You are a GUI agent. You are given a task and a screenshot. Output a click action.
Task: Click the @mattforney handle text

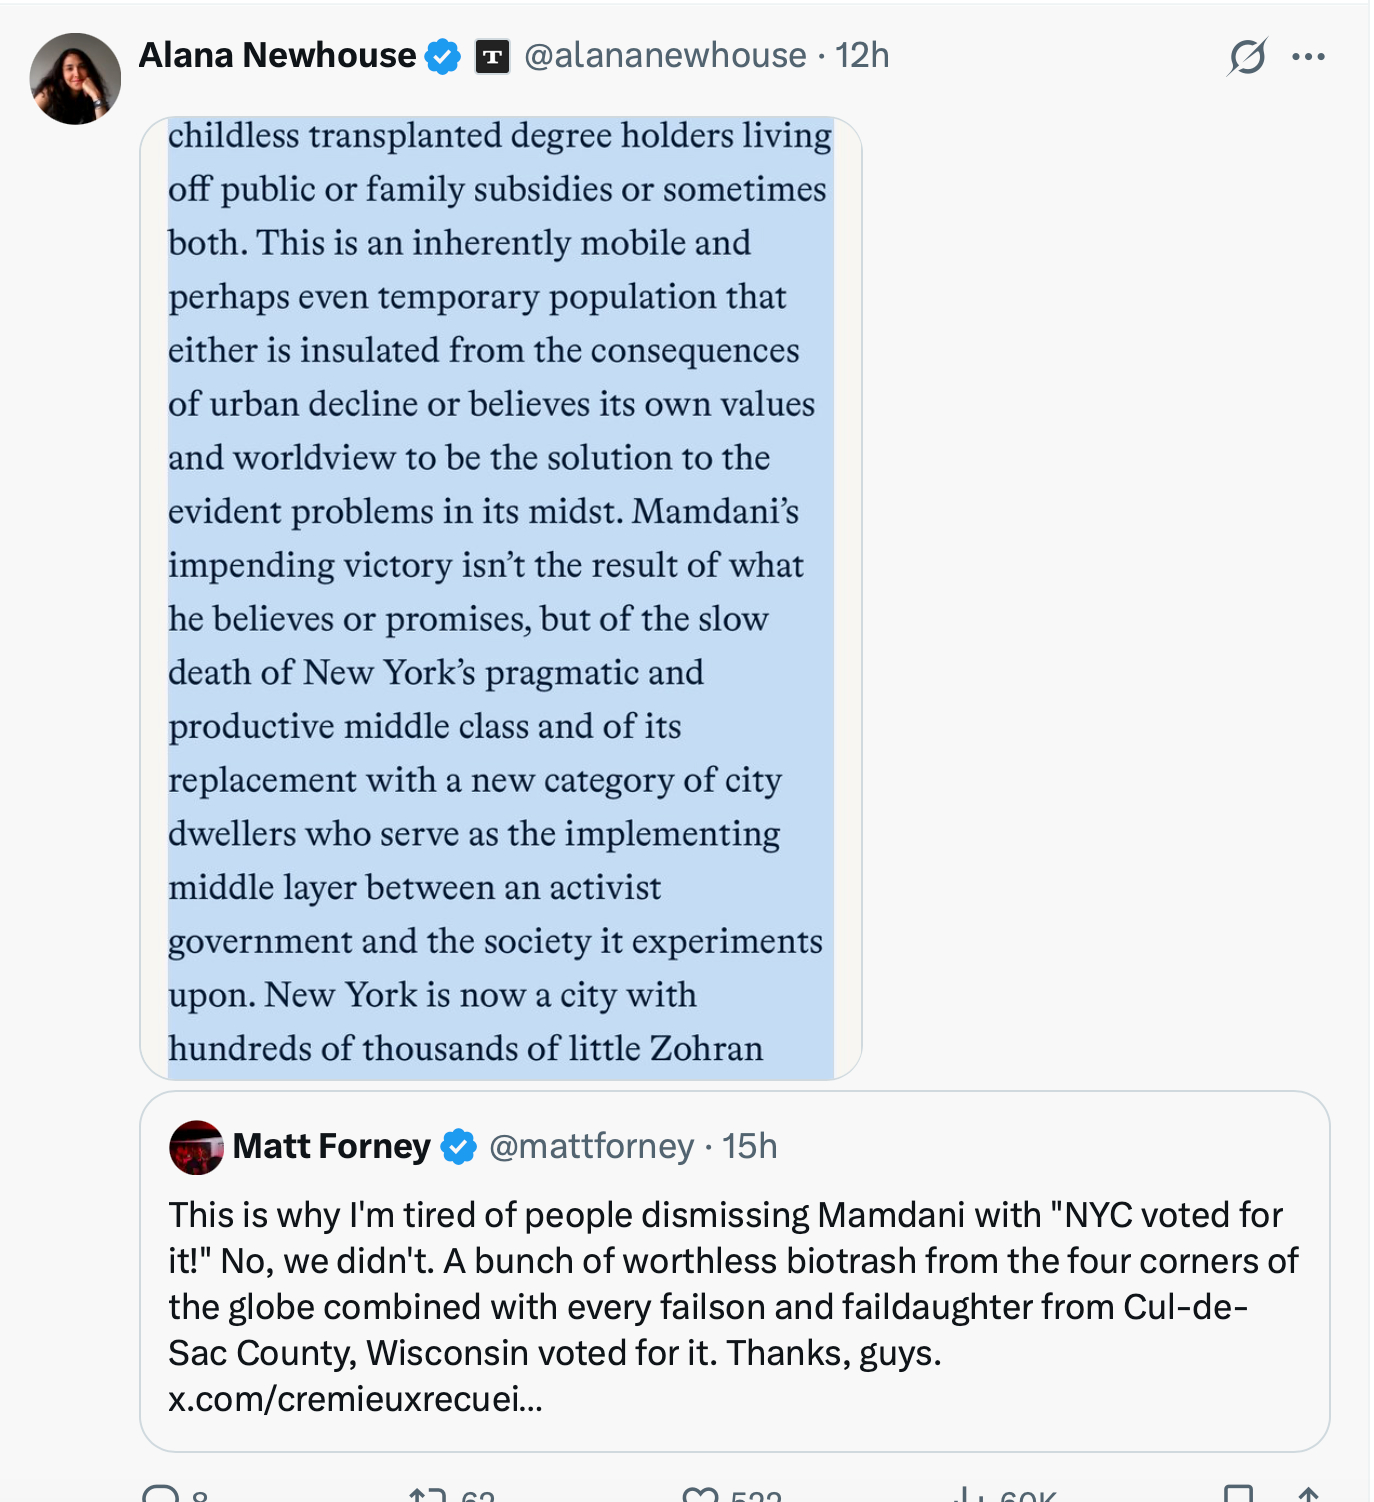point(591,1146)
